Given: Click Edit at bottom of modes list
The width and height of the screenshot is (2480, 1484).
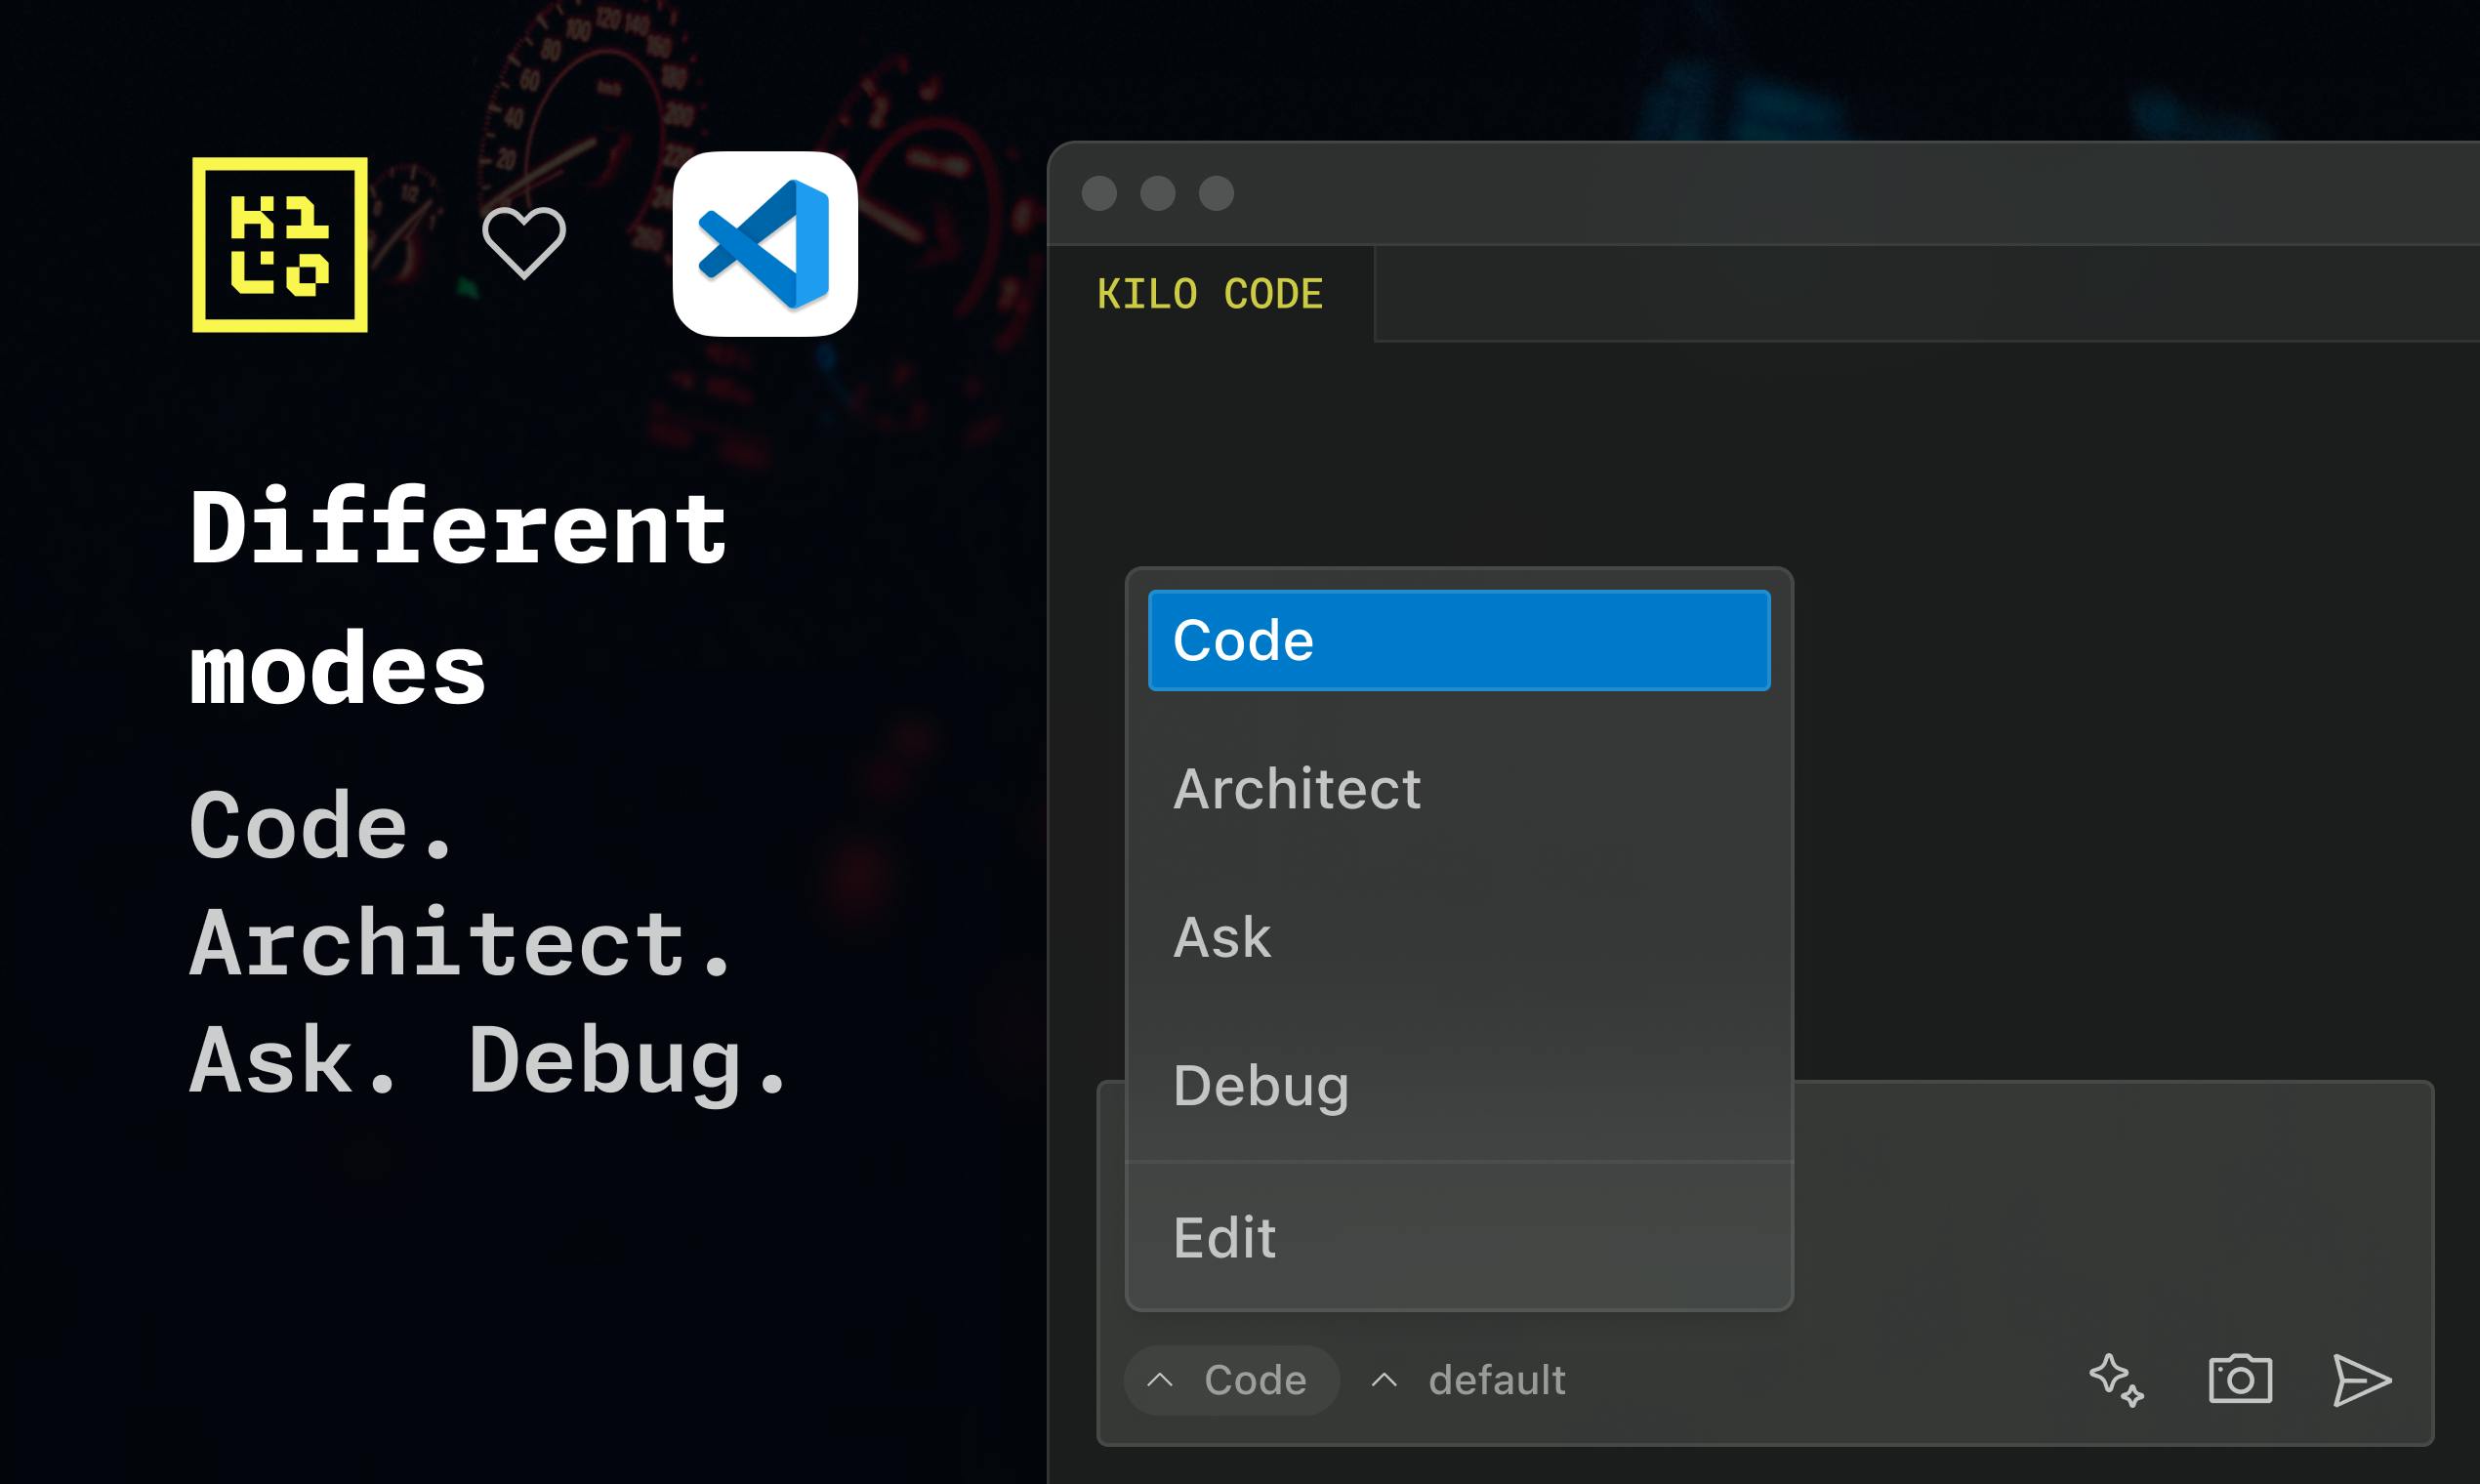Looking at the screenshot, I should click(1459, 1238).
